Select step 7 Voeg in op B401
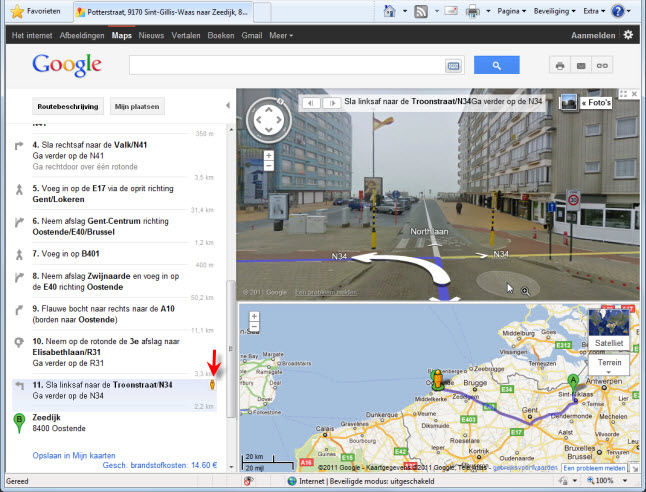The width and height of the screenshot is (646, 492). point(115,254)
